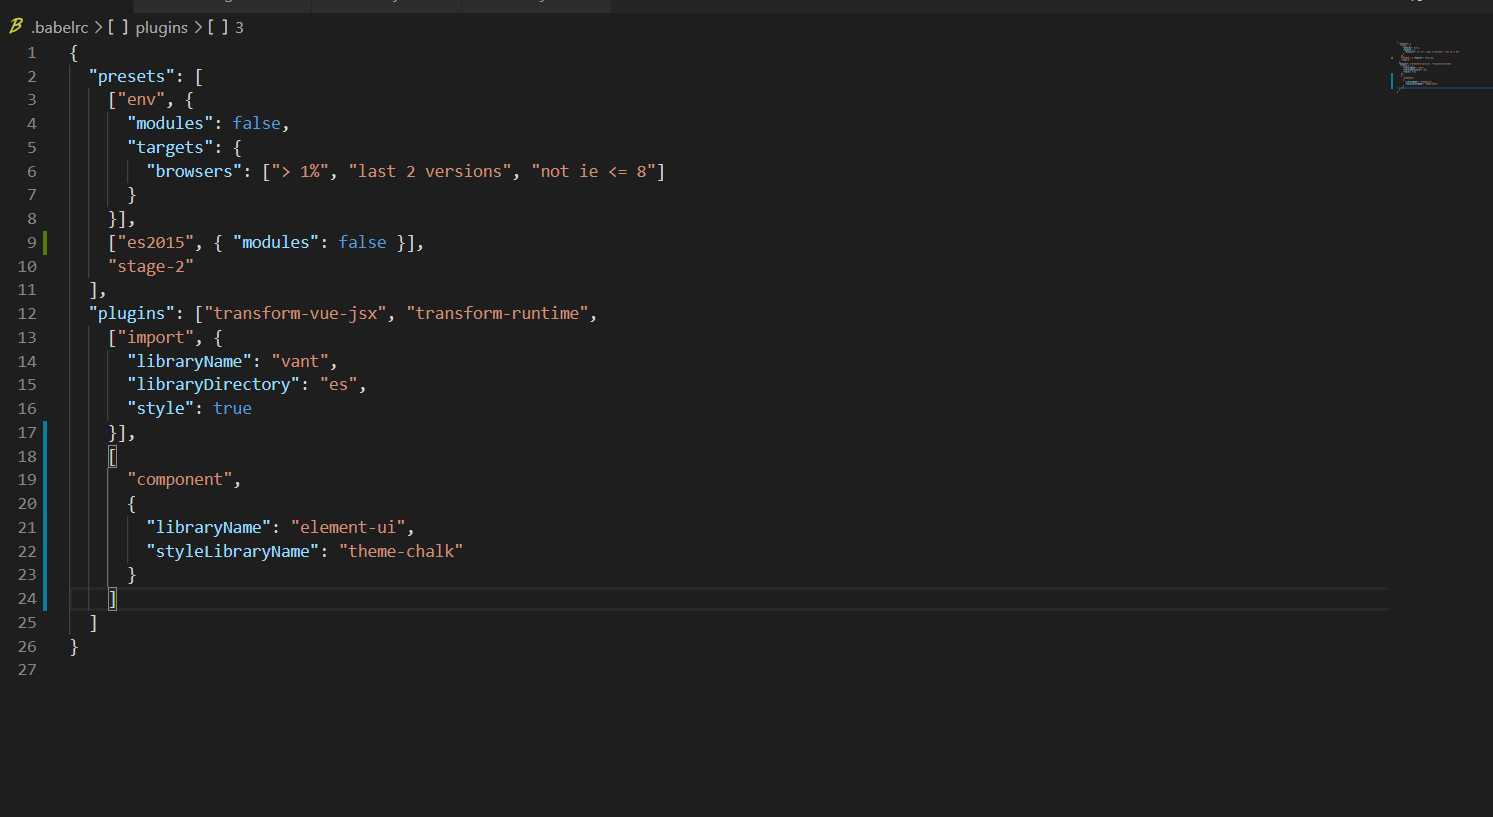Click the "libraryDirectory" key
The width and height of the screenshot is (1493, 817).
coord(213,384)
